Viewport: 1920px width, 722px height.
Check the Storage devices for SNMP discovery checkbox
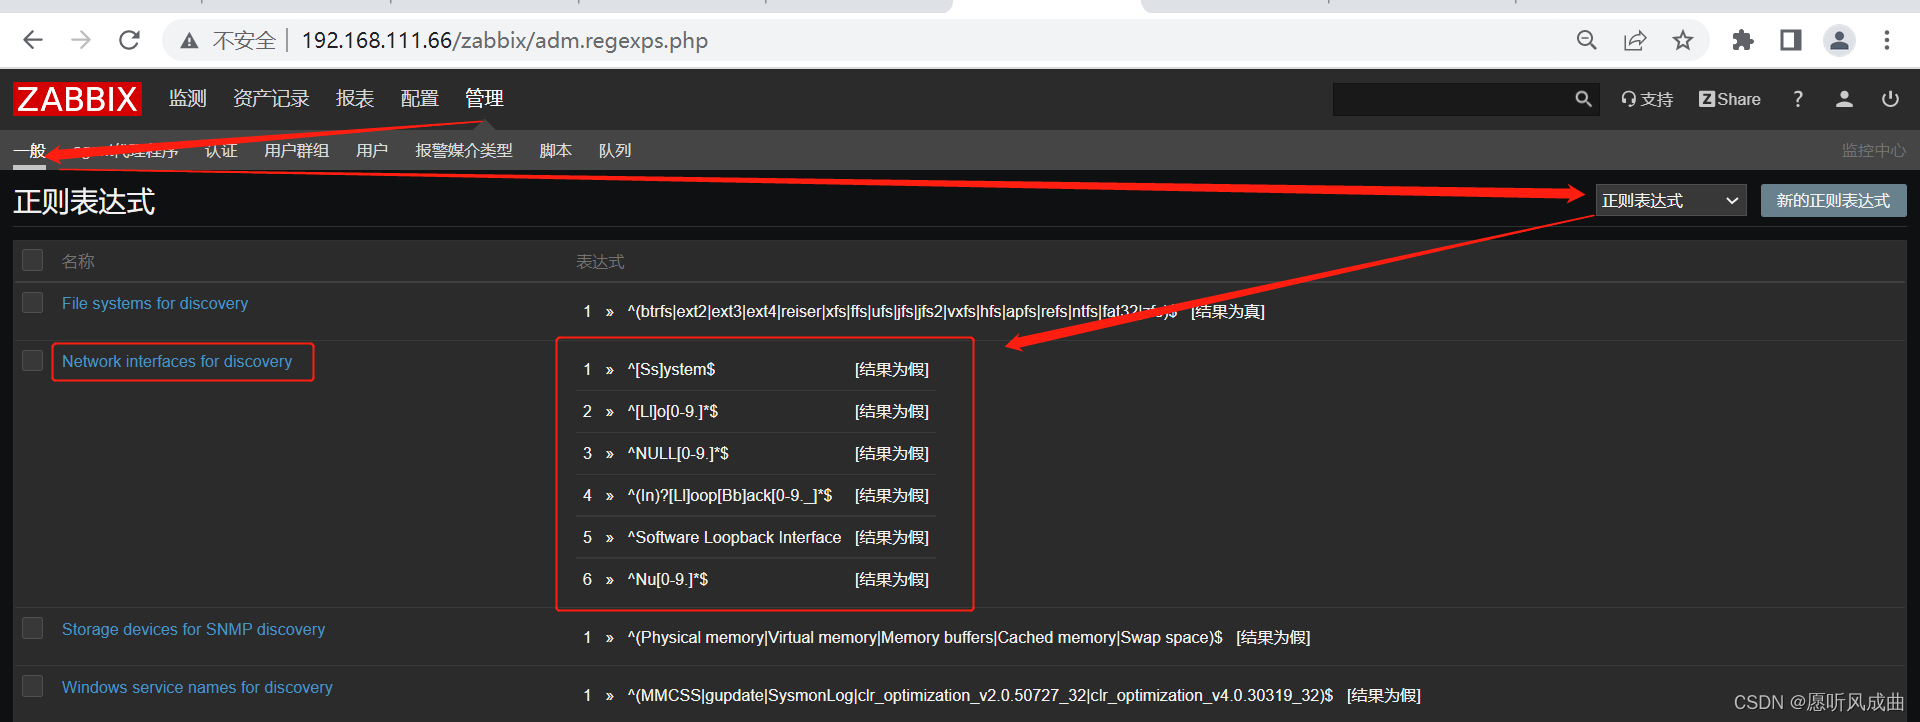33,628
